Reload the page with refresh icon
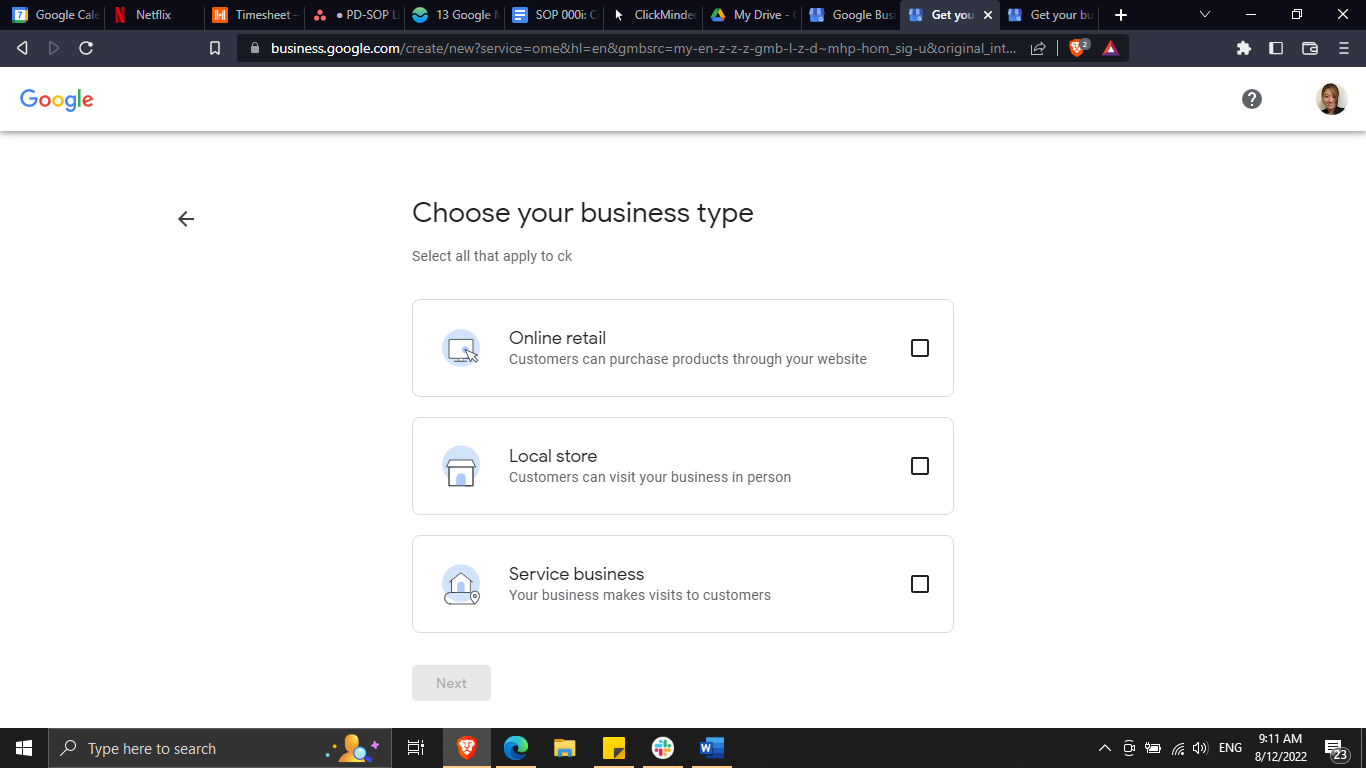 pyautogui.click(x=86, y=48)
